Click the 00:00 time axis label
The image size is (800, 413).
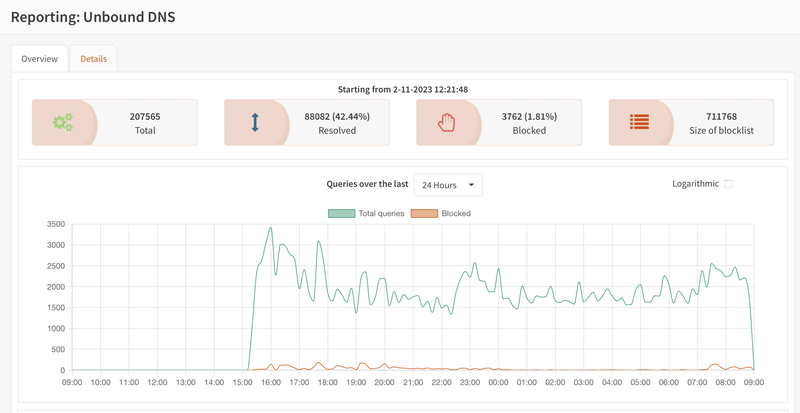point(498,381)
